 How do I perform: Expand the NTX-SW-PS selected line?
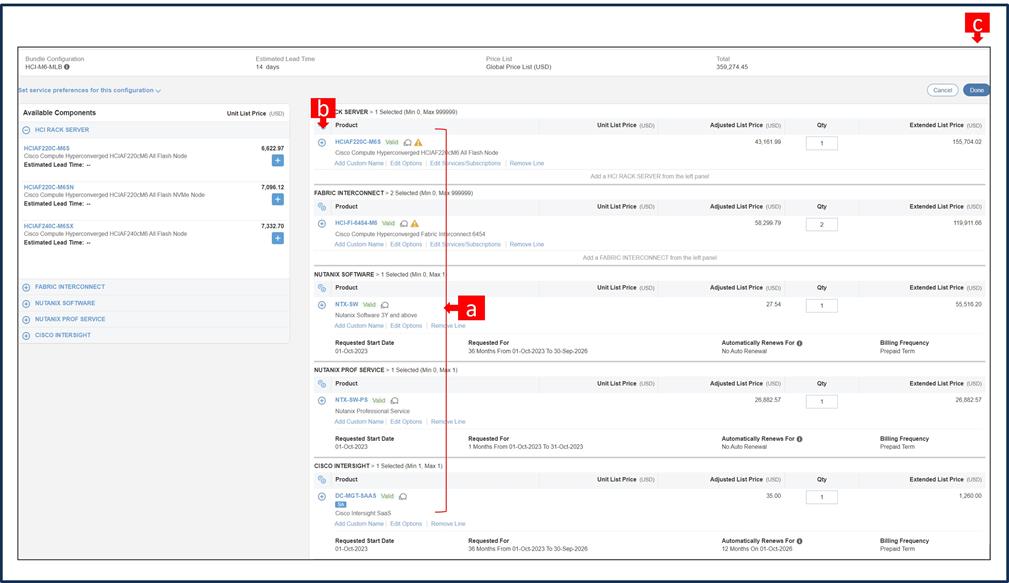point(322,400)
